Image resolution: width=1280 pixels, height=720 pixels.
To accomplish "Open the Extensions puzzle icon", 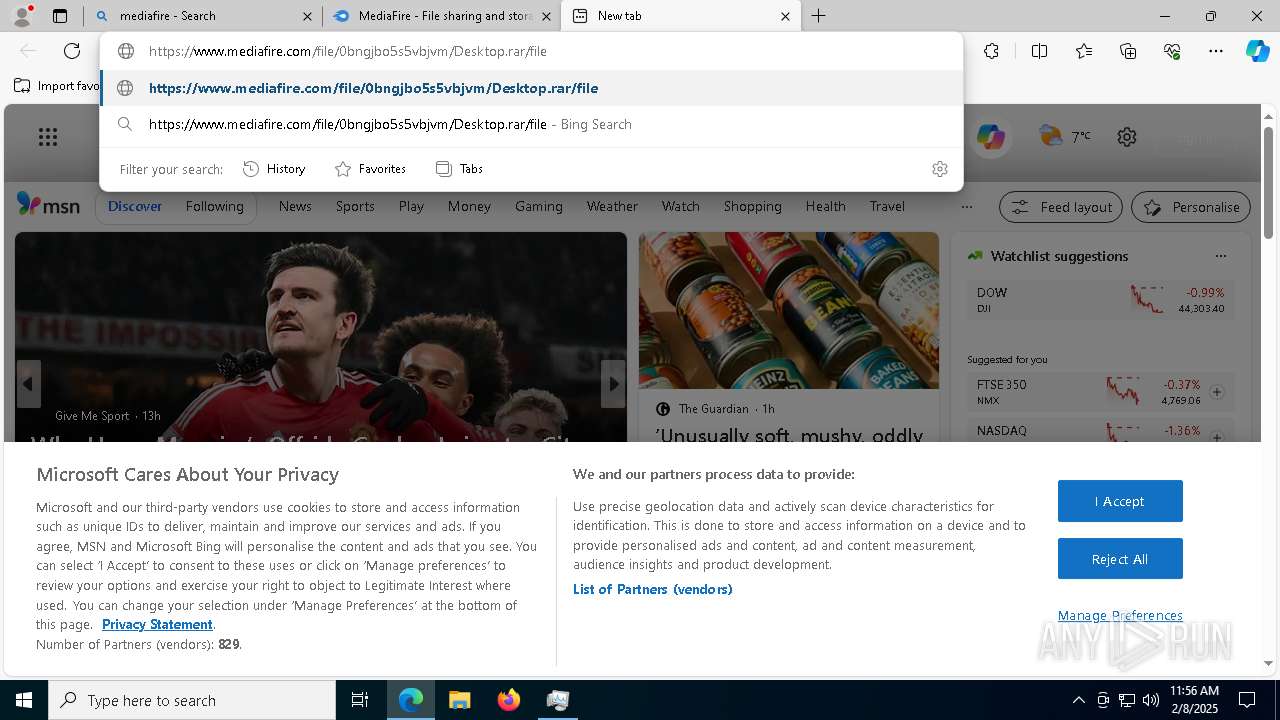I will pyautogui.click(x=991, y=51).
